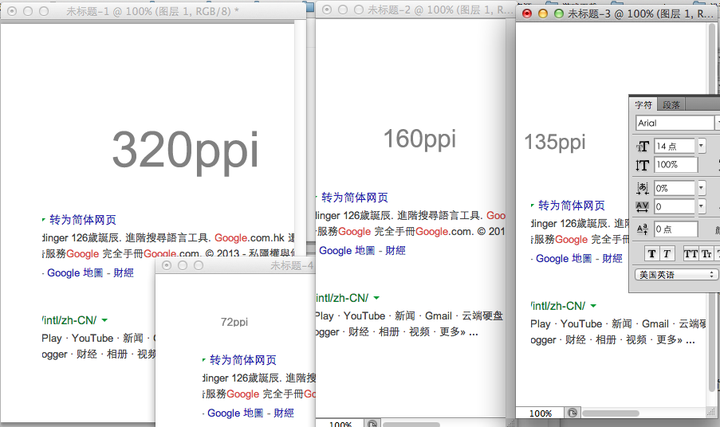Open status info icon in 未标题-3 status bar
The height and width of the screenshot is (427, 720).
572,413
